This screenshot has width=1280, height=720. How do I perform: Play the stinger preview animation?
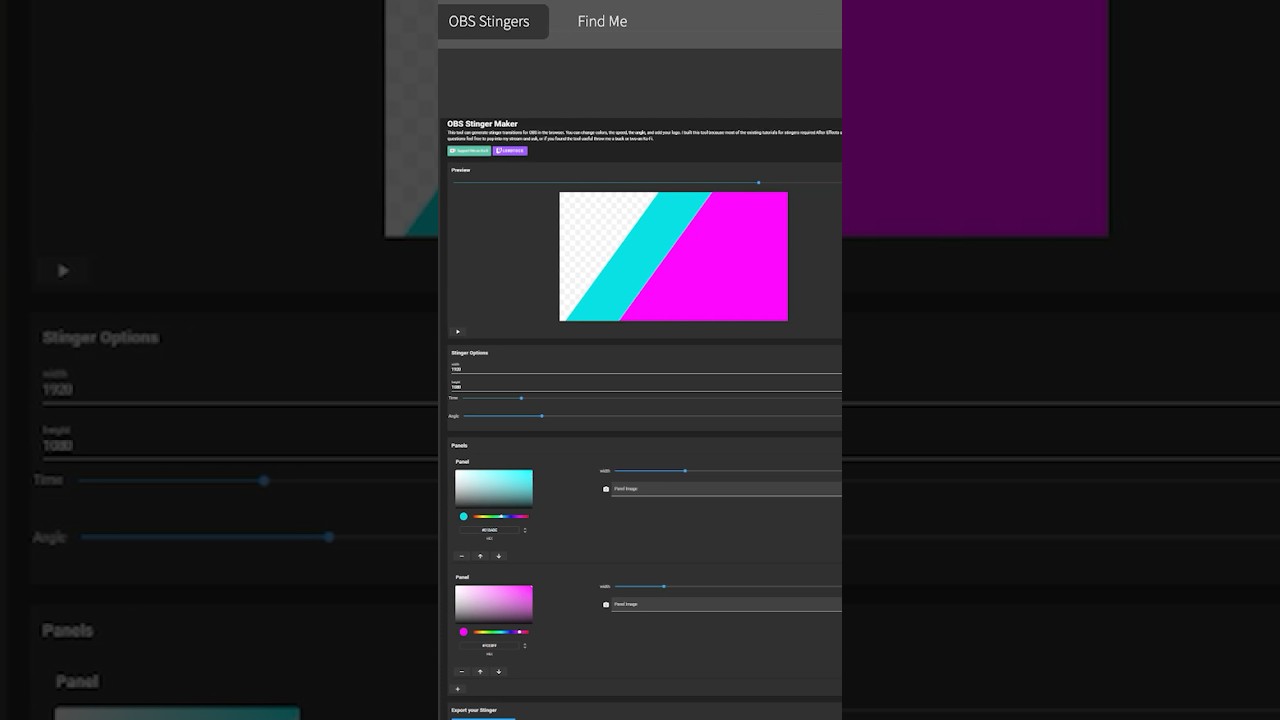458,332
